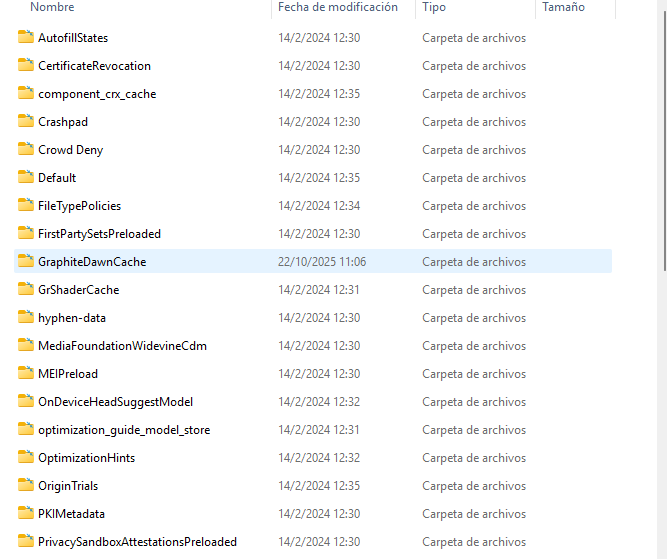Click the MediaFoundationWidevineCdm folder name

[x=122, y=346]
